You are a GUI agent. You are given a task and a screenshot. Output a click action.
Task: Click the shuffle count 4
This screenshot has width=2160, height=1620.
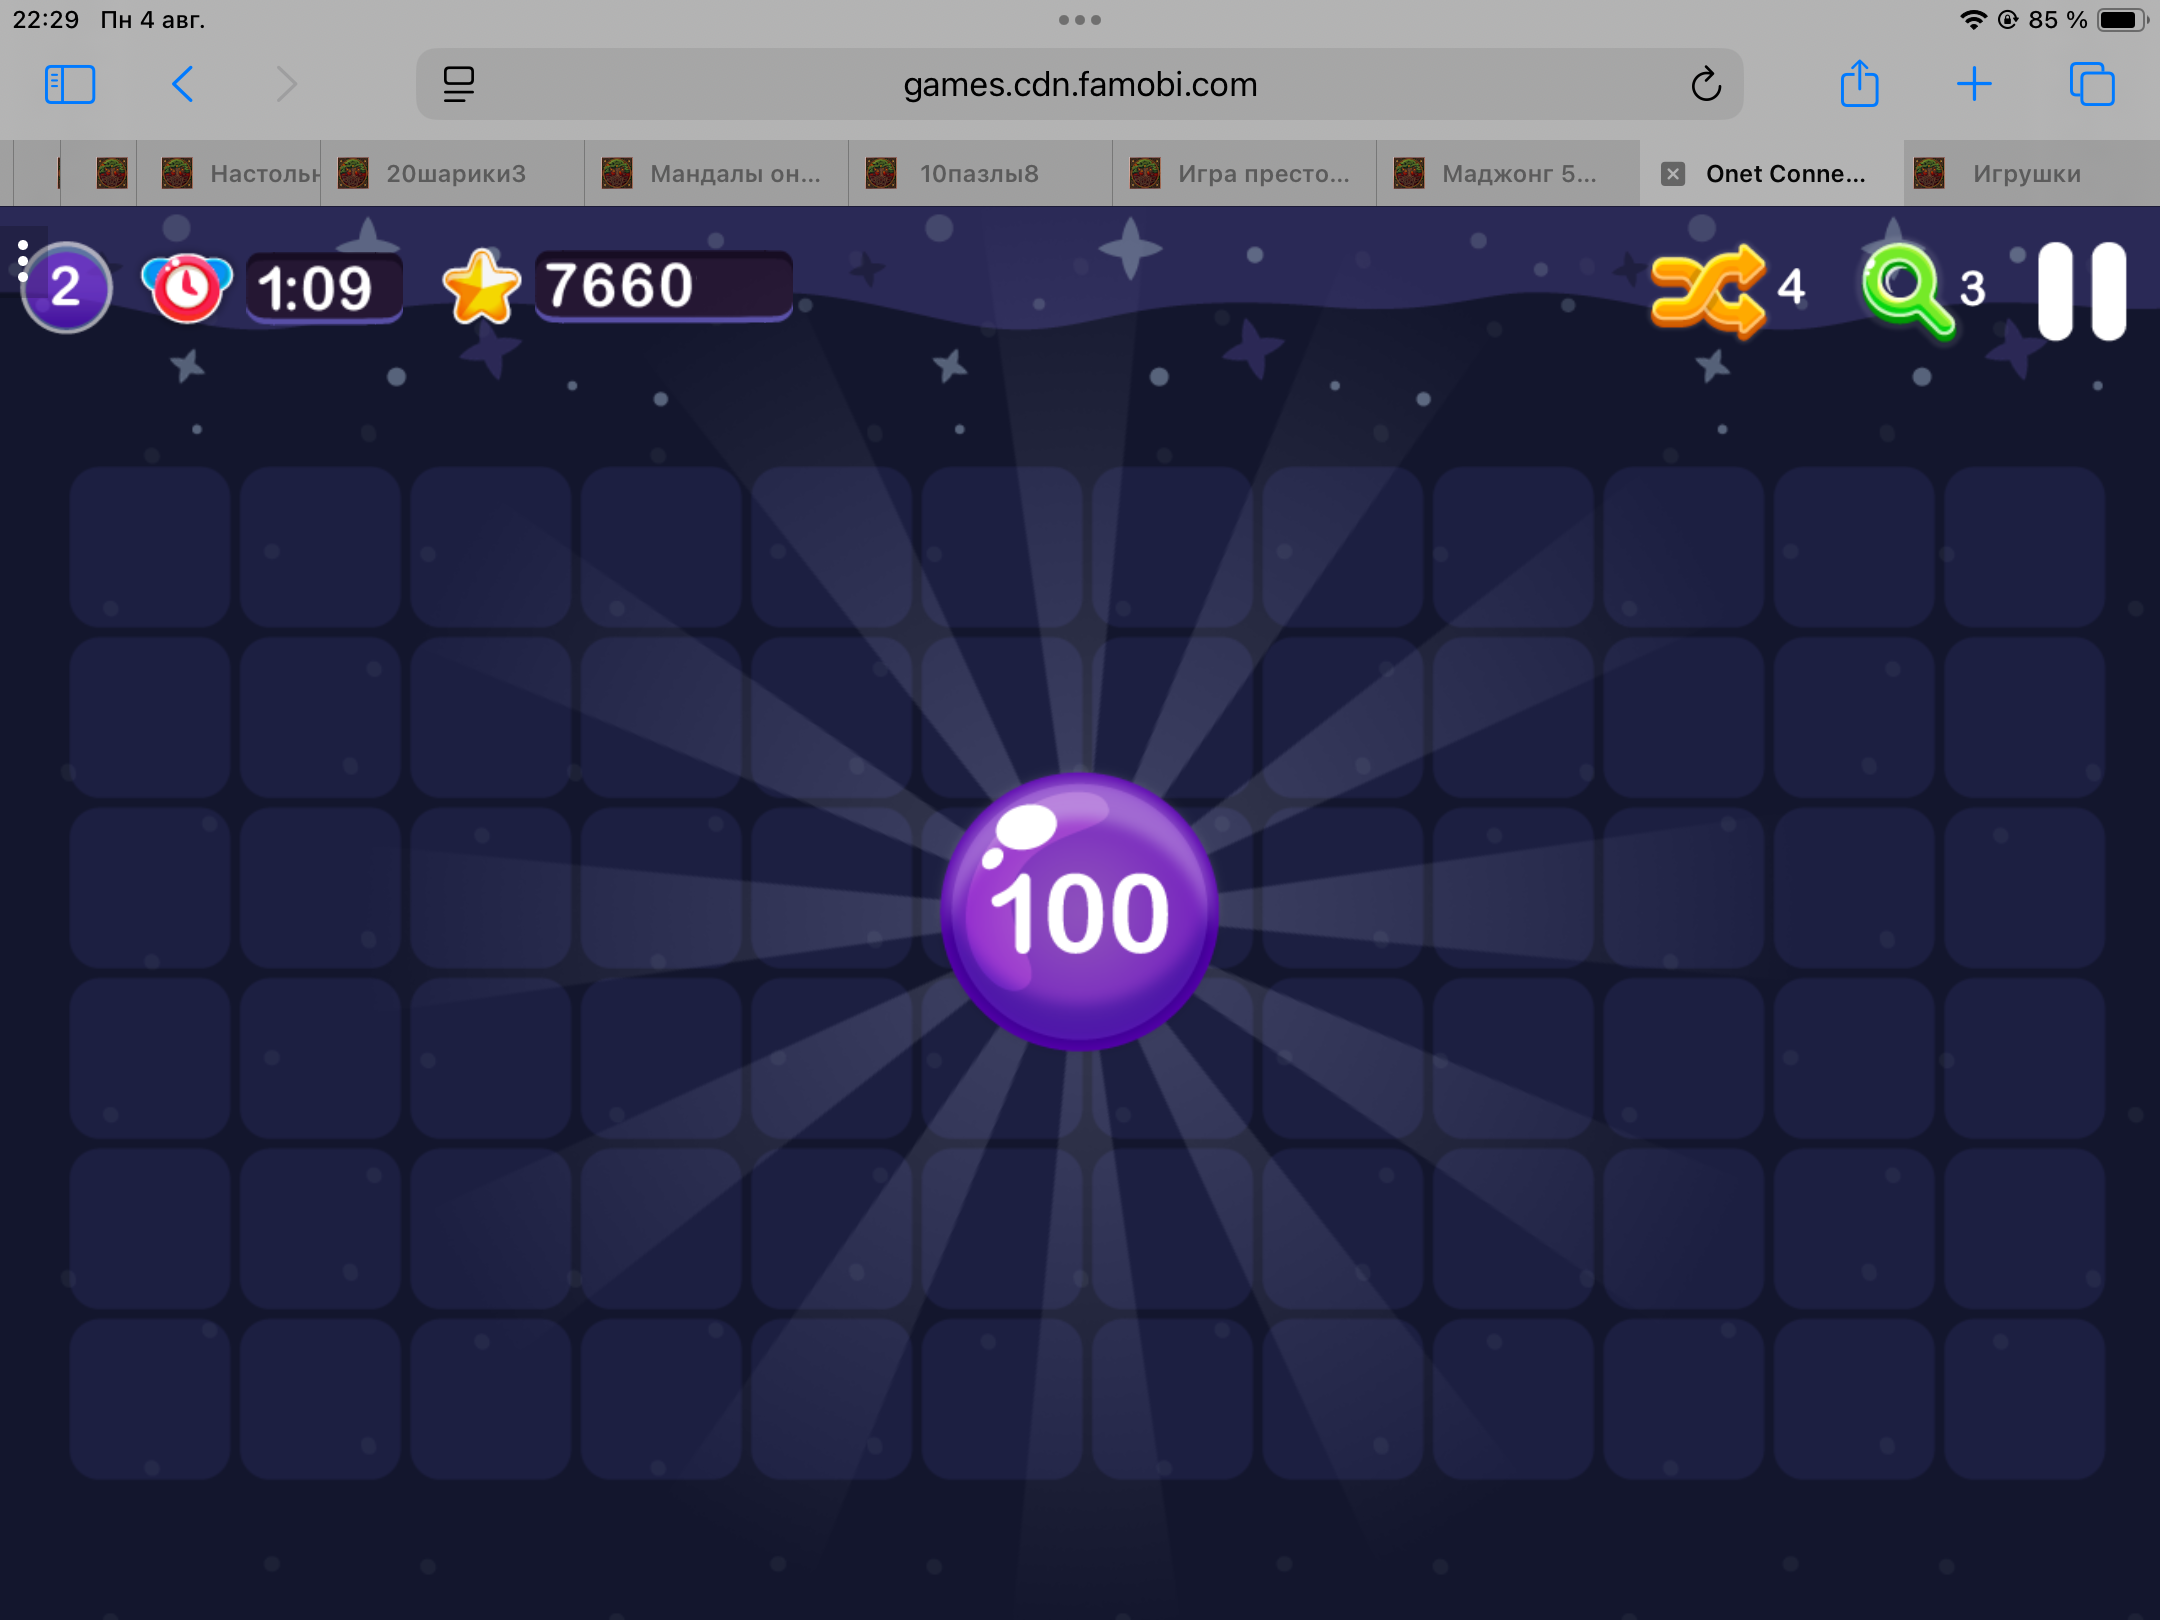[x=1791, y=288]
